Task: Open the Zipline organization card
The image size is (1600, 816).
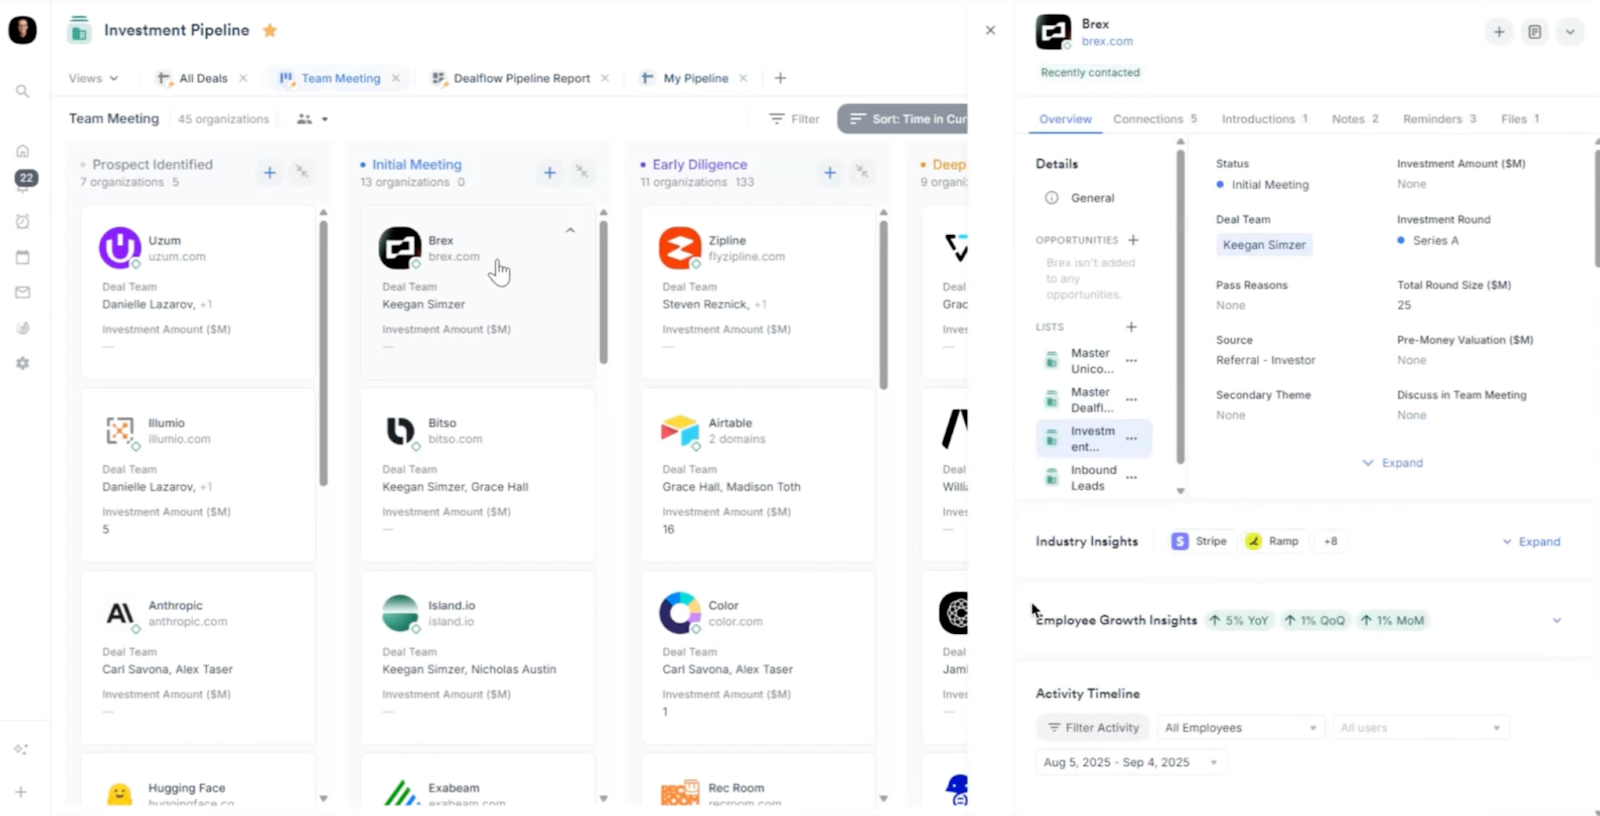Action: [758, 292]
